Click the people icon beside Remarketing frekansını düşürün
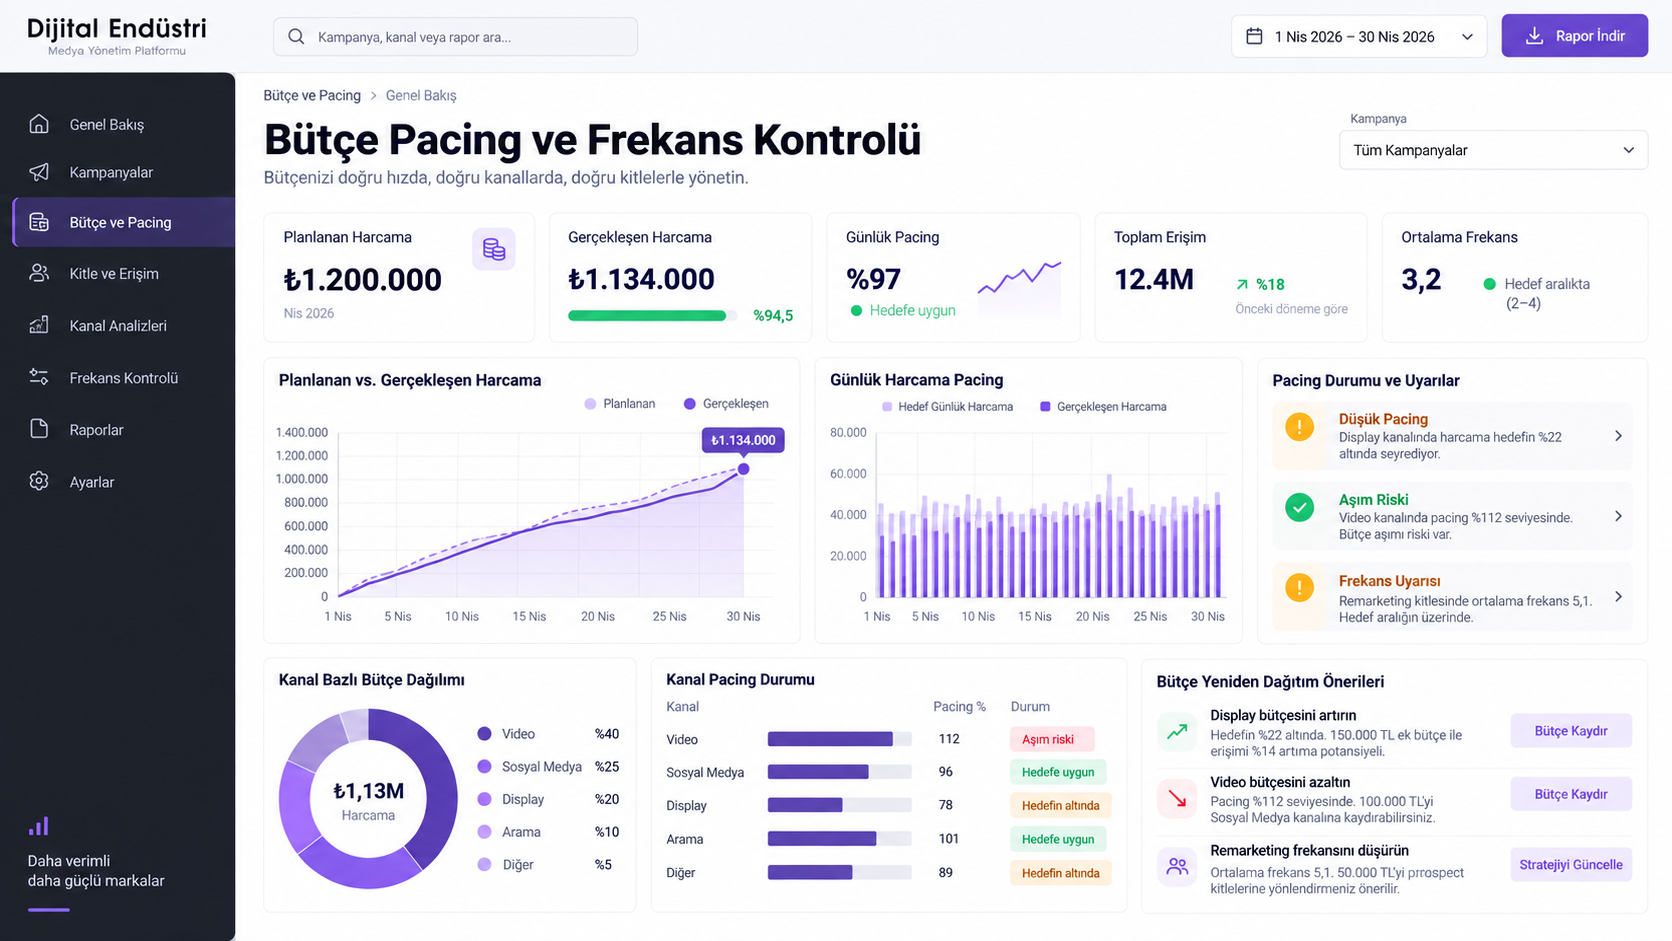This screenshot has width=1672, height=941. tap(1177, 866)
